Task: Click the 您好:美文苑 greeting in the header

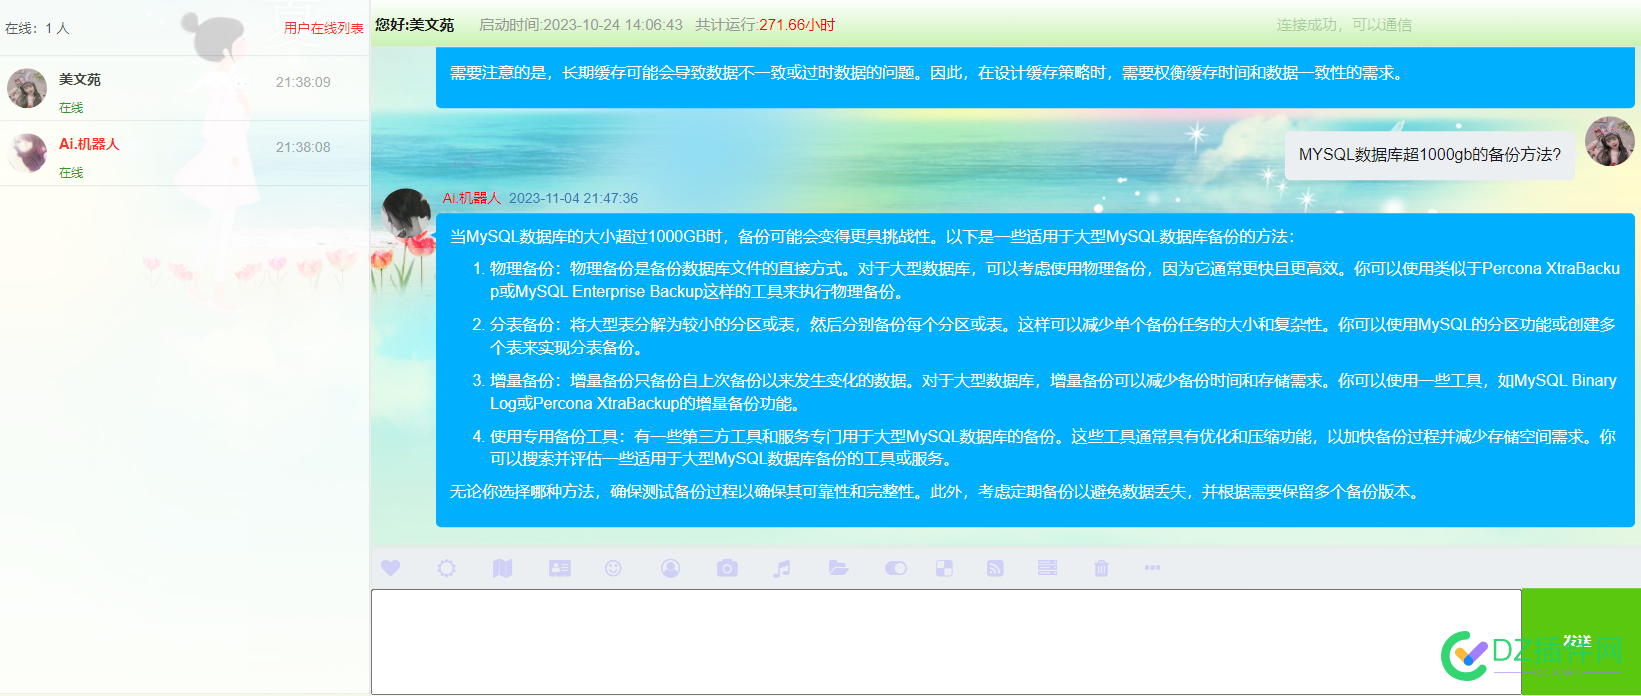Action: (414, 24)
